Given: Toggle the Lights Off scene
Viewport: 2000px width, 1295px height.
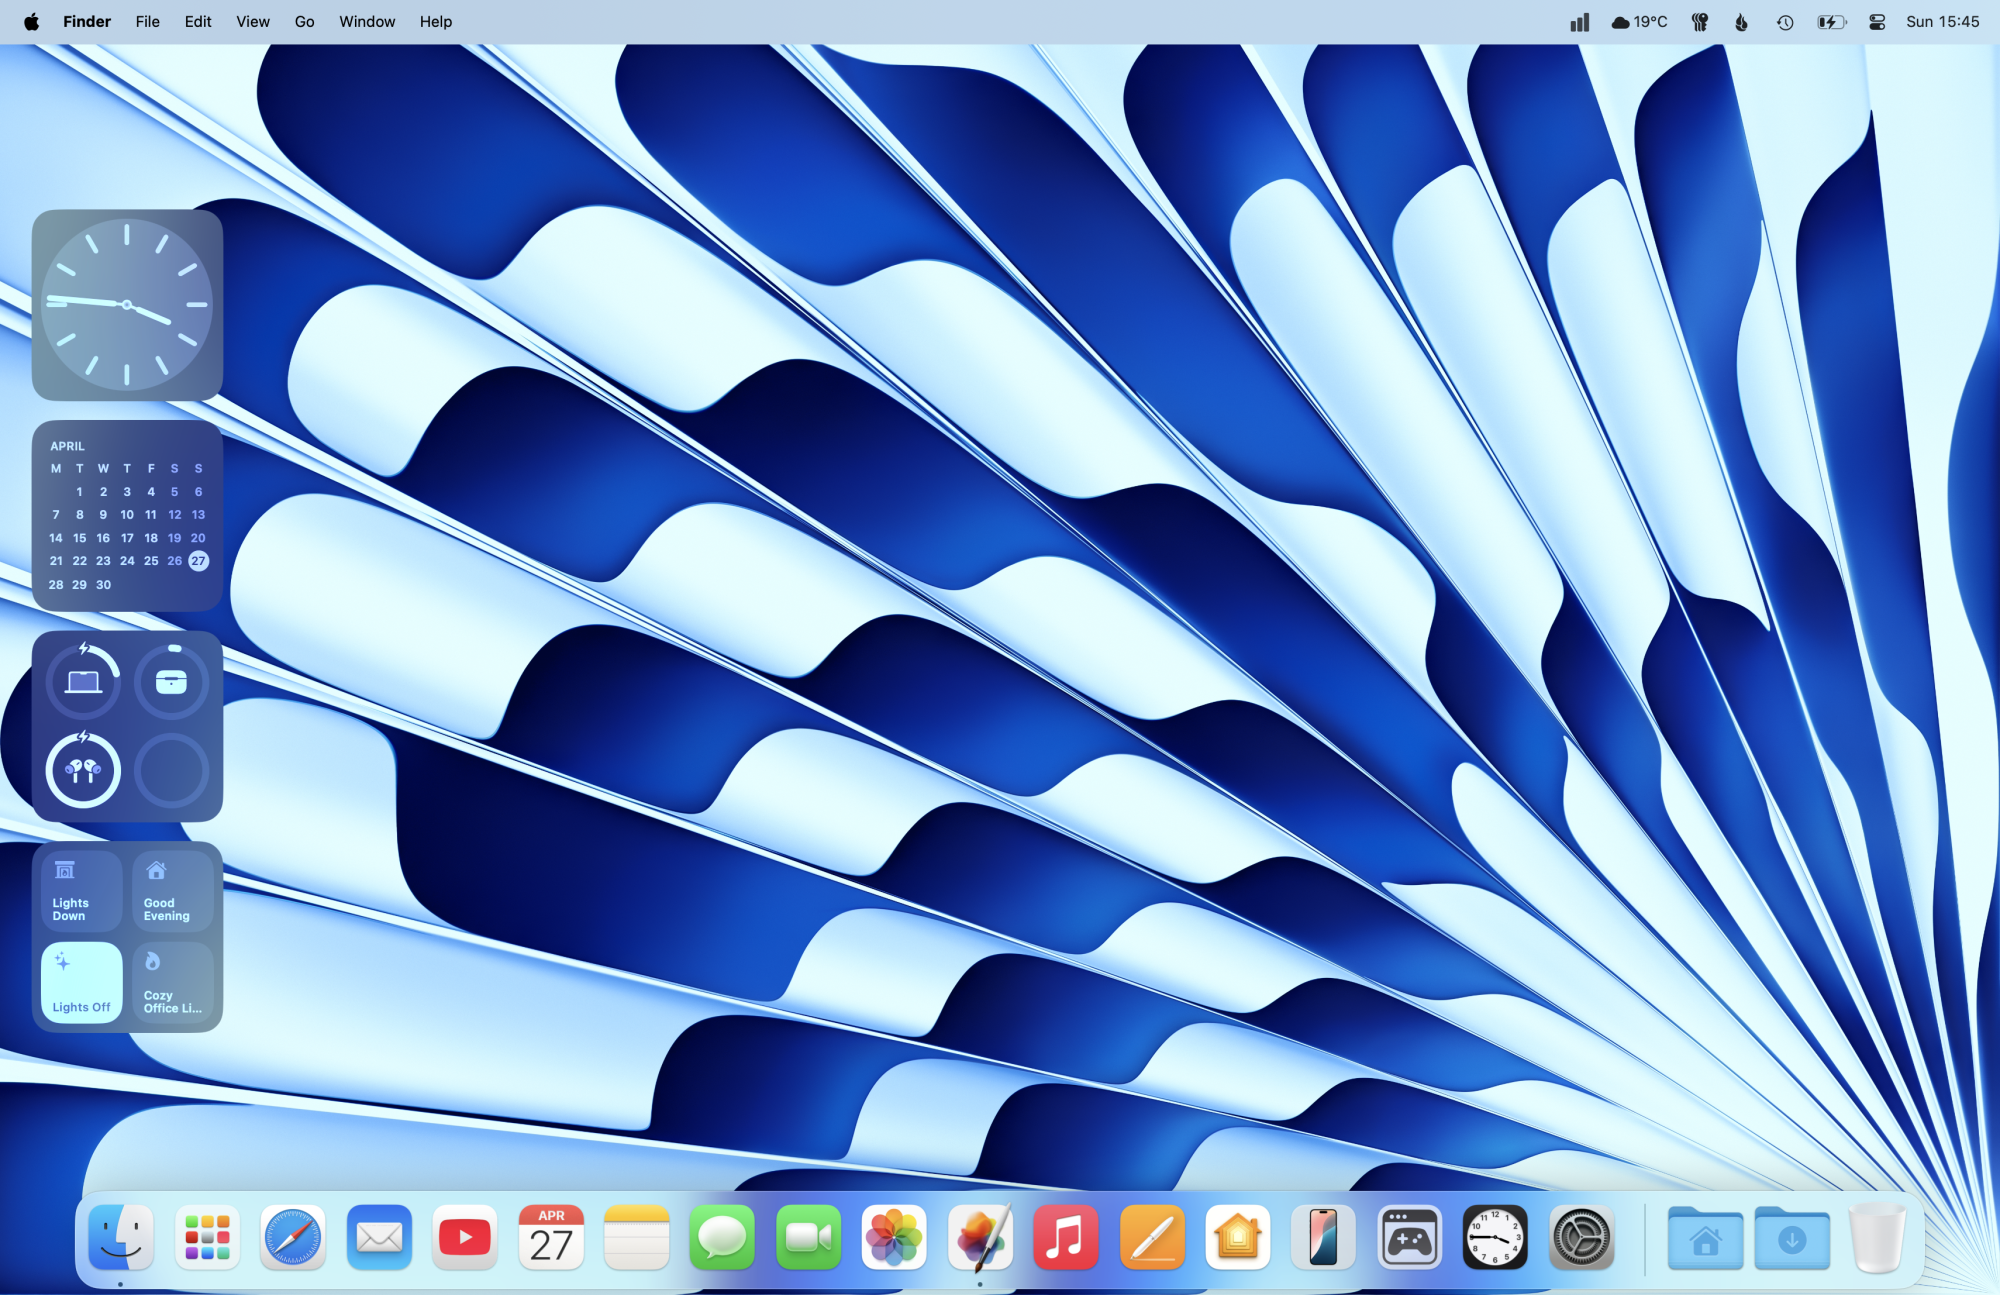Looking at the screenshot, I should pos(81,983).
